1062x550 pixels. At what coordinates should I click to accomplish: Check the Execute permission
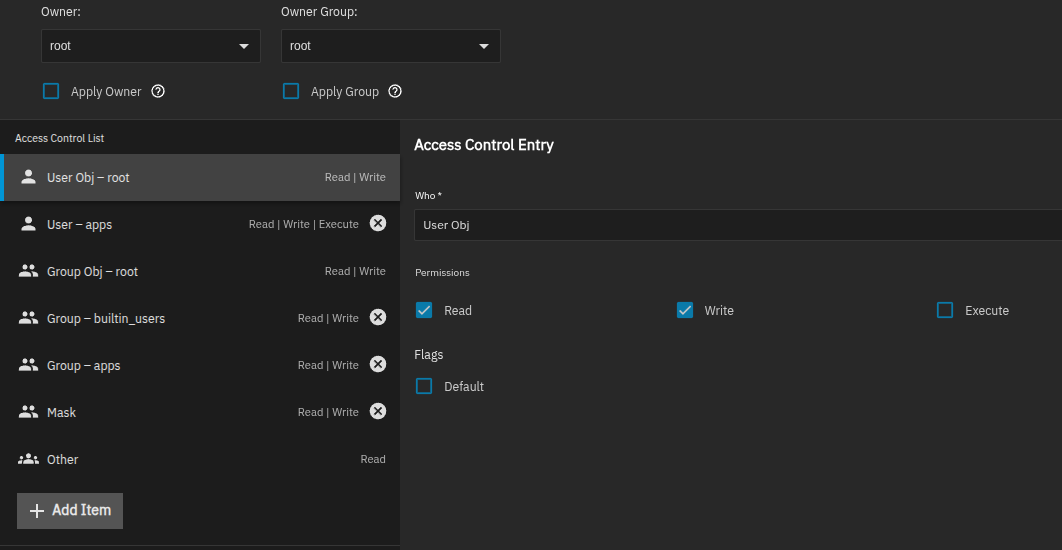[x=945, y=310]
